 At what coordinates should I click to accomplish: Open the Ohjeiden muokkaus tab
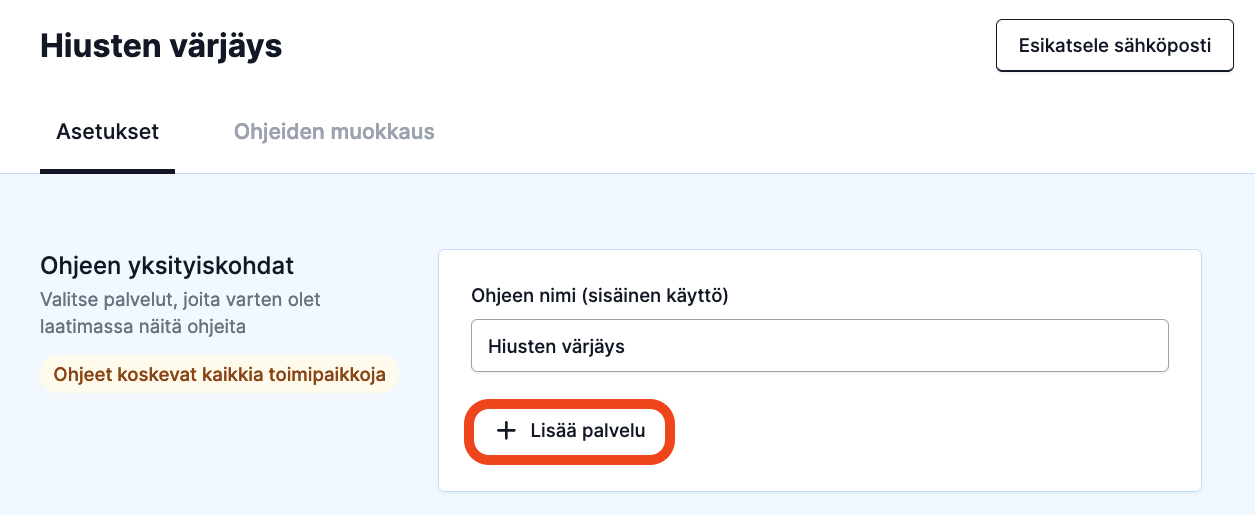point(334,132)
